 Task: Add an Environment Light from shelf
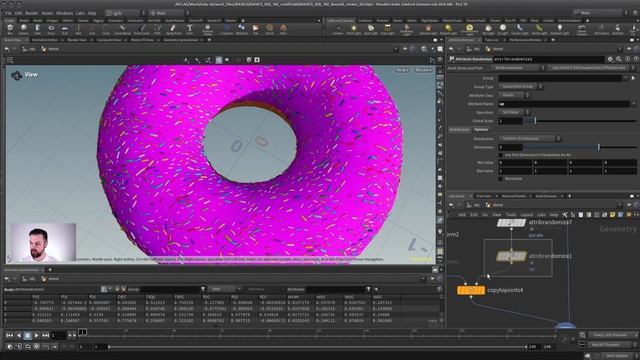tap(469, 29)
